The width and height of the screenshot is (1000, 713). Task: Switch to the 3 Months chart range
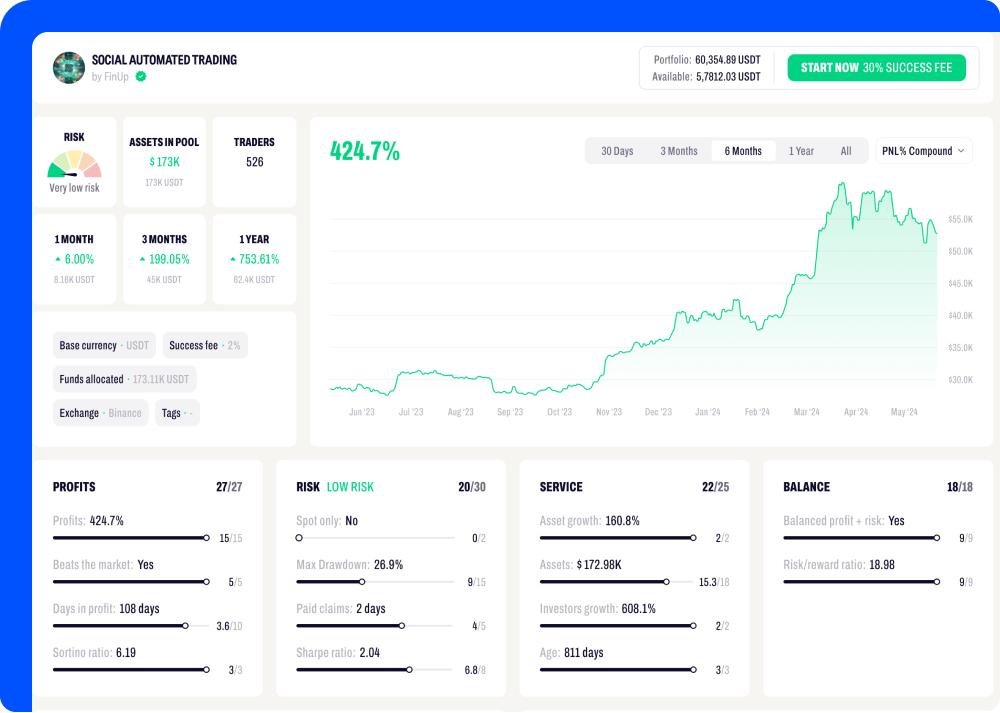coord(679,151)
